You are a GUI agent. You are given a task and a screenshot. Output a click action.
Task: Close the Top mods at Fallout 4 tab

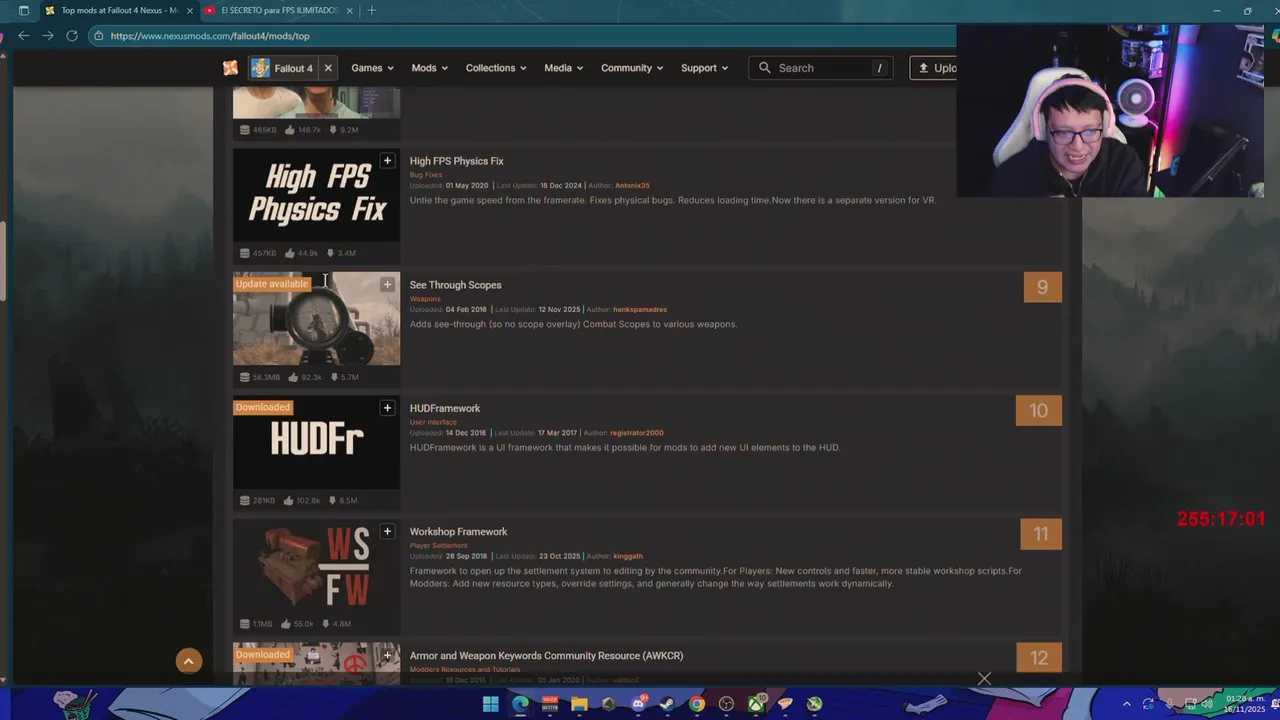188,11
